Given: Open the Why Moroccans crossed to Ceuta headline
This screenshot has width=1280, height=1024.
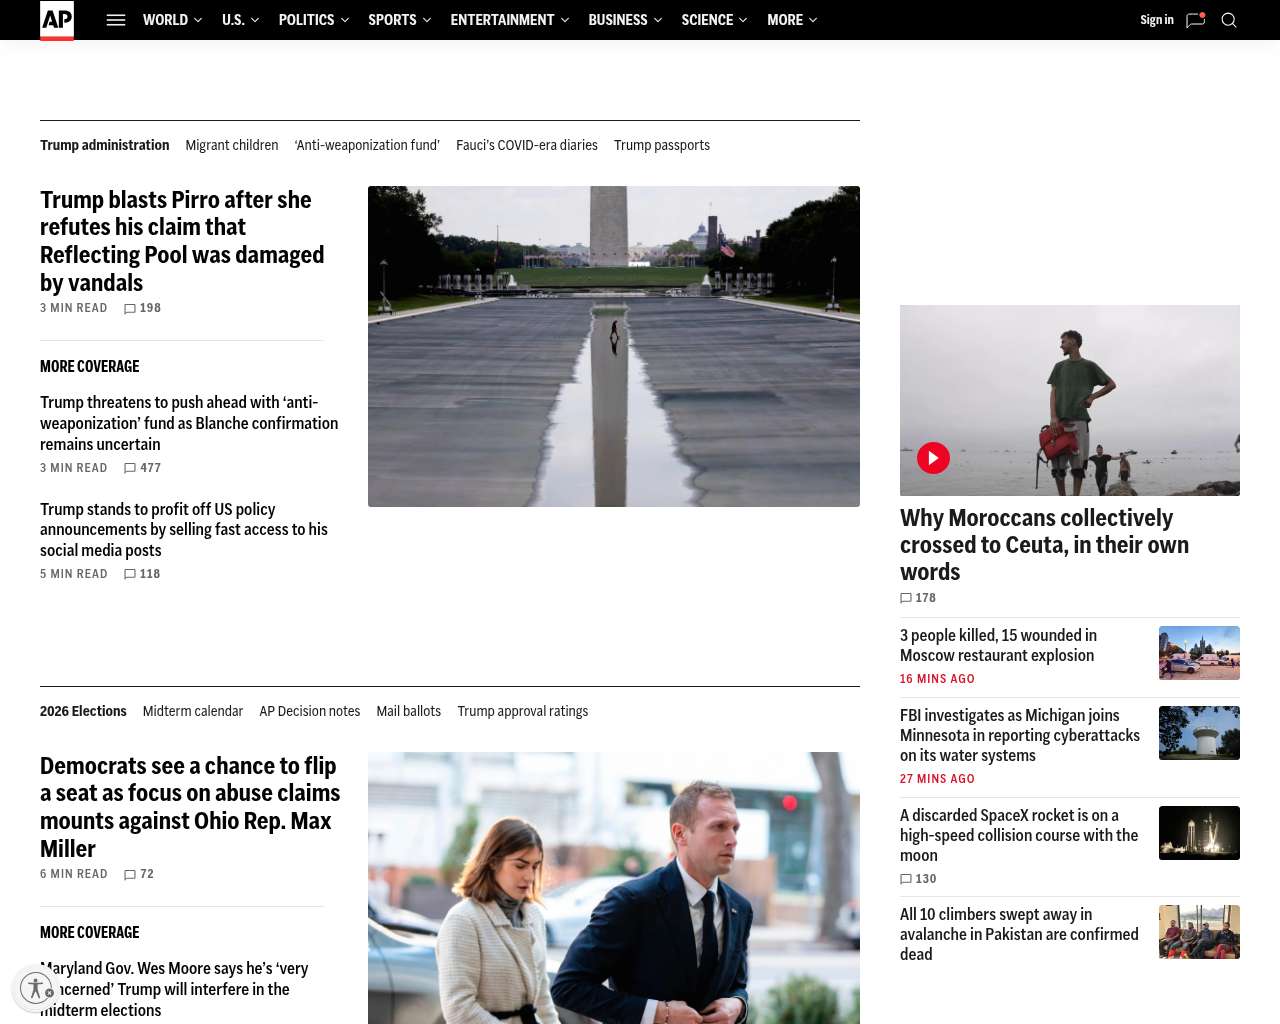Looking at the screenshot, I should 1044,545.
